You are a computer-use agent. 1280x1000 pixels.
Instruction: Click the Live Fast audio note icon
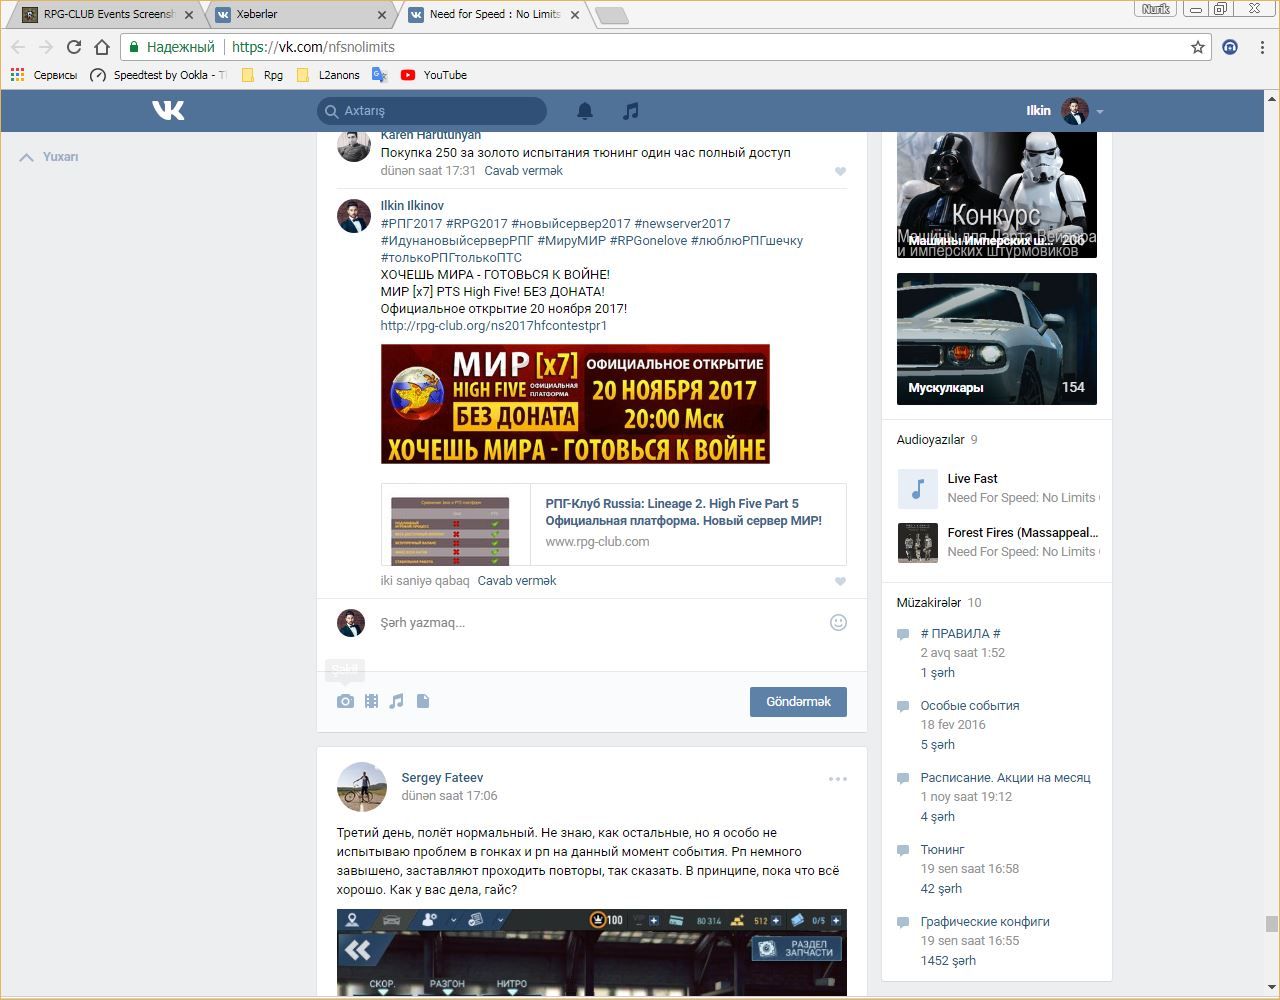pos(917,489)
